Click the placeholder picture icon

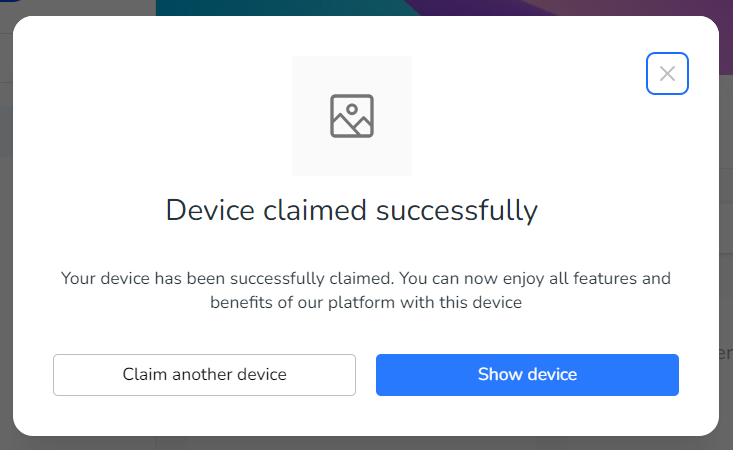352,116
